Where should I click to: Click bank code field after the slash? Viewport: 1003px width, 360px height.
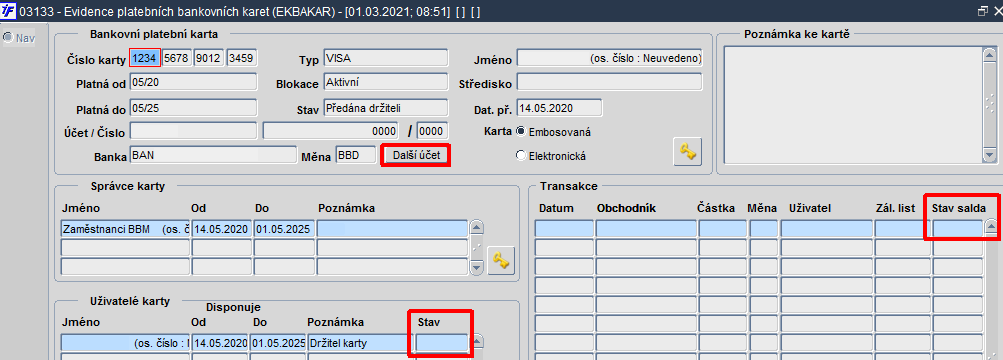(x=432, y=131)
